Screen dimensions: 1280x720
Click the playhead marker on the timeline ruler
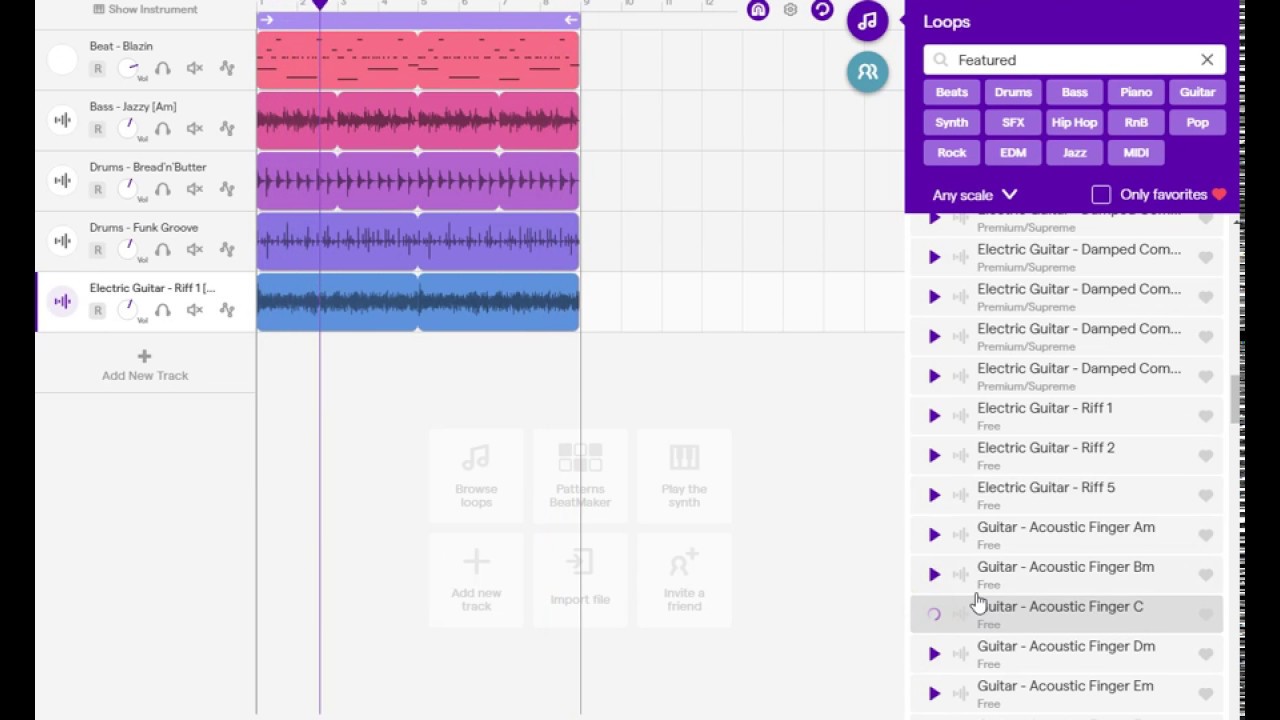(320, 5)
